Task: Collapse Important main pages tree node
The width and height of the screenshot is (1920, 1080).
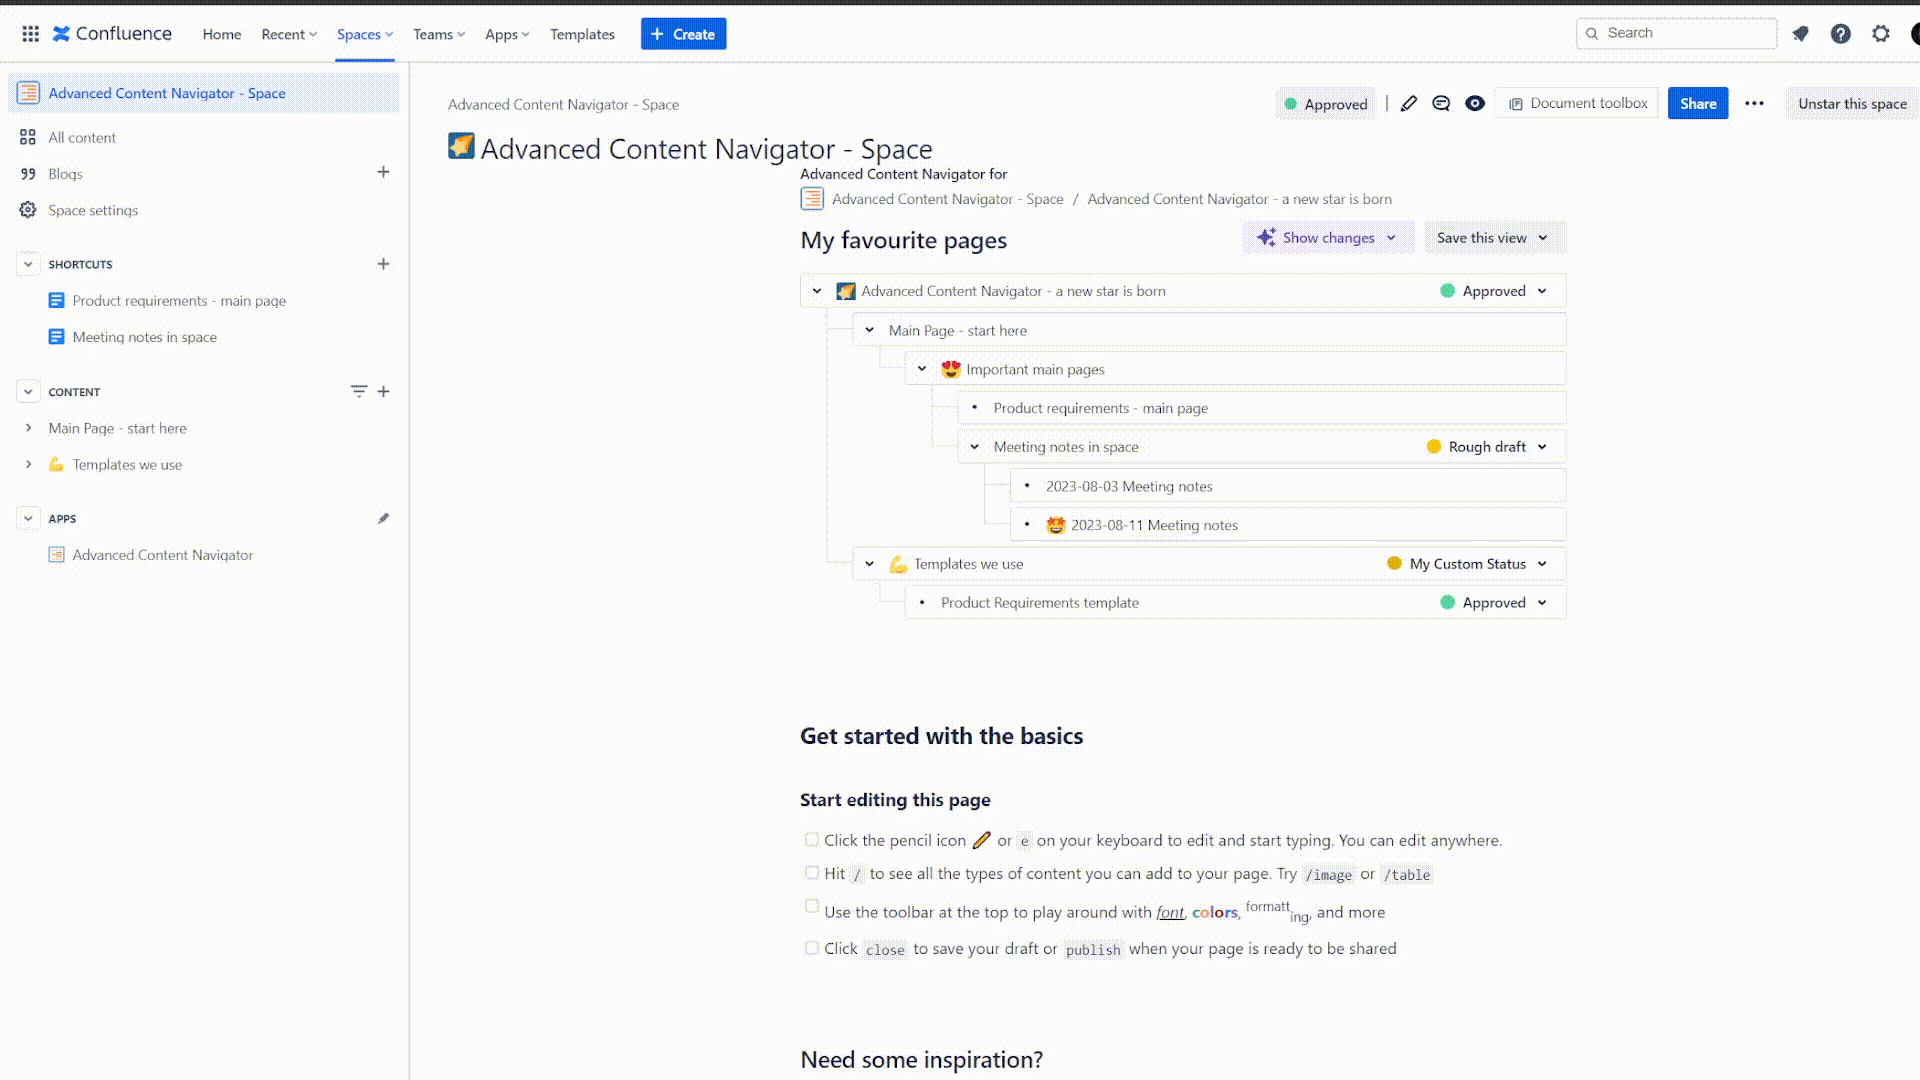Action: [x=922, y=369]
